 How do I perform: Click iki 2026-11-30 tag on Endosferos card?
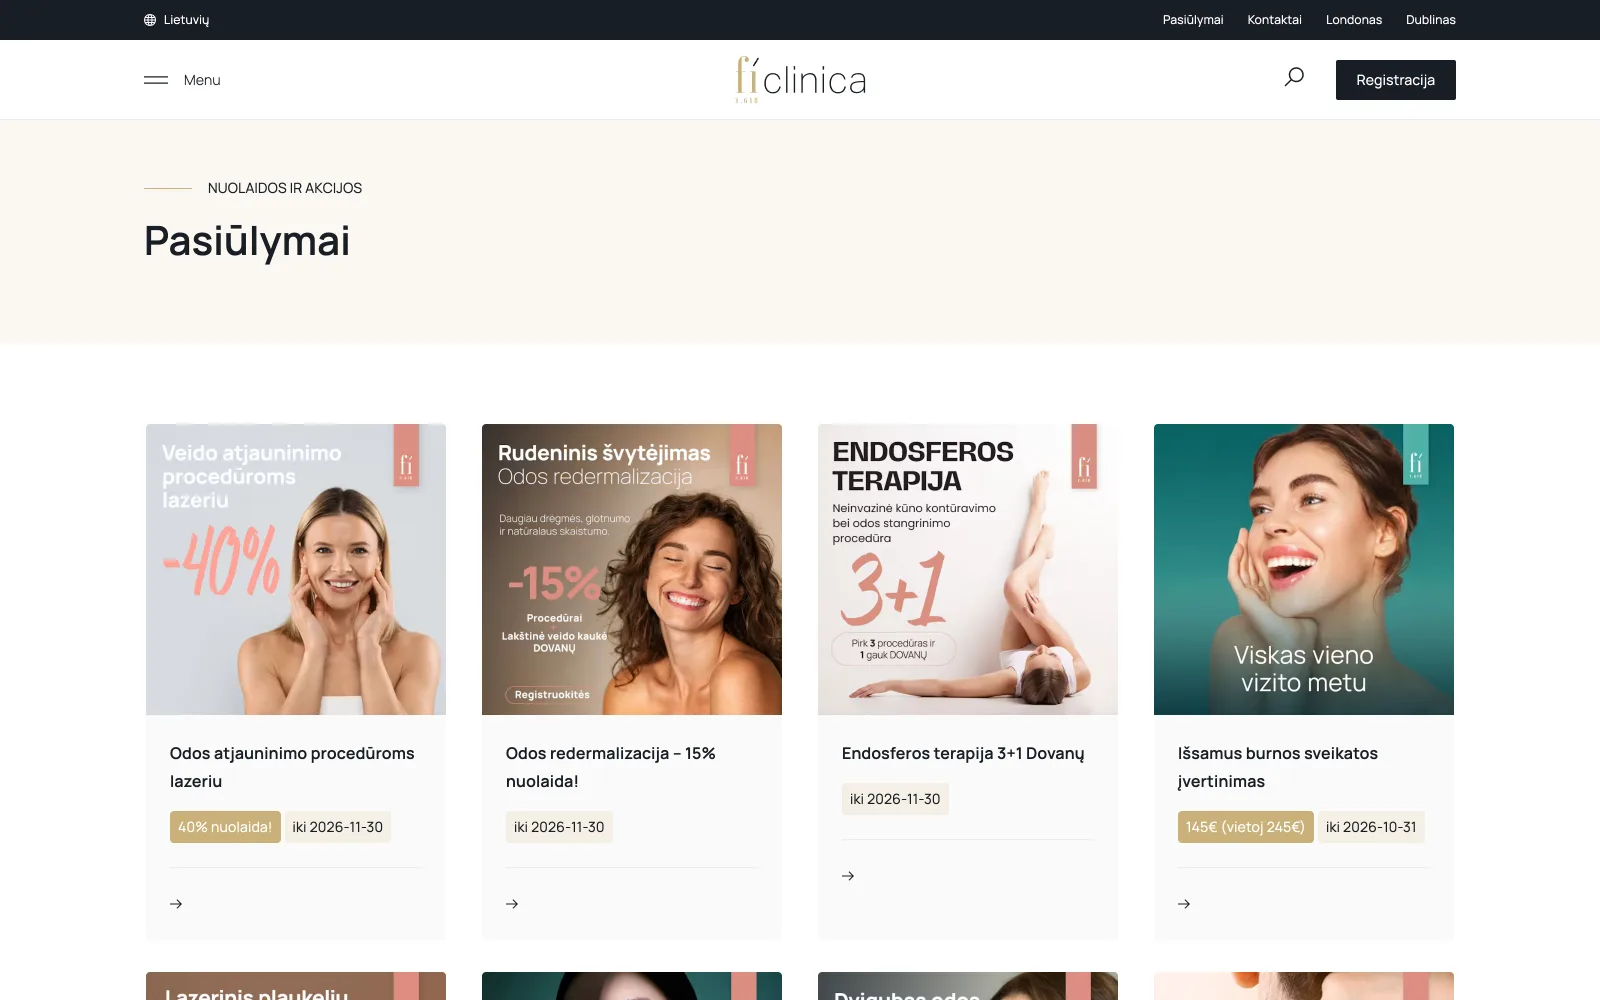895,799
